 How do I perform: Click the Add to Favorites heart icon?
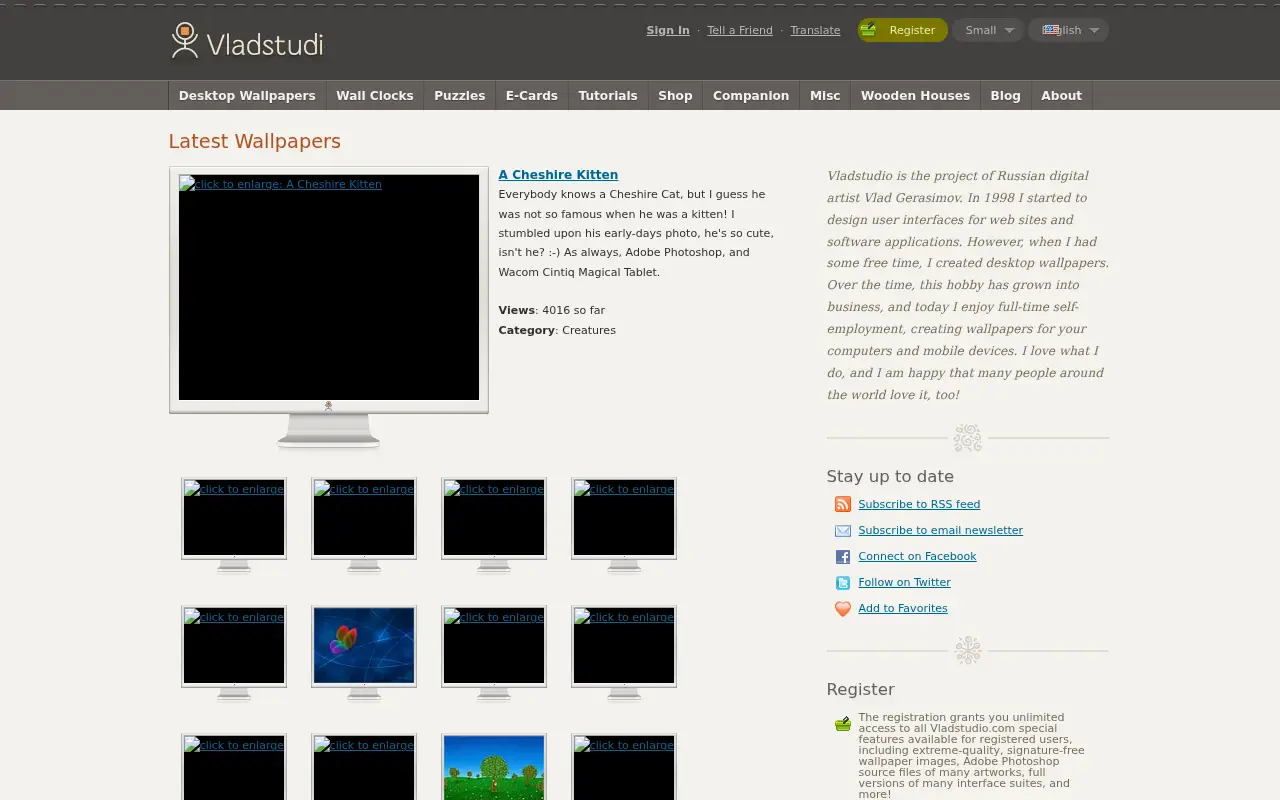click(x=843, y=609)
